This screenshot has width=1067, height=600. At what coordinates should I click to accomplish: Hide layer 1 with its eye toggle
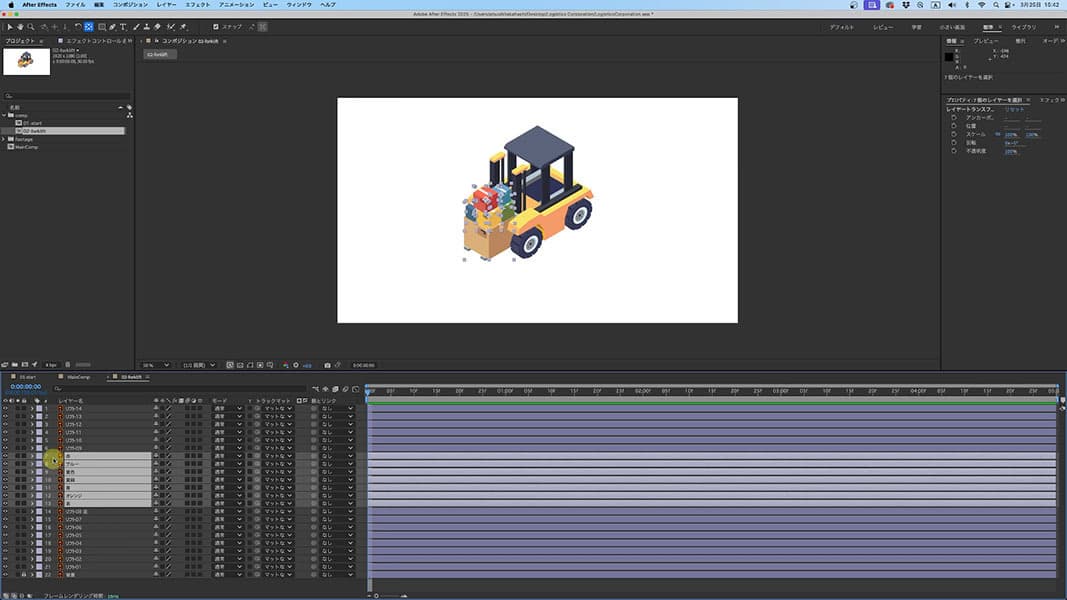(5, 408)
